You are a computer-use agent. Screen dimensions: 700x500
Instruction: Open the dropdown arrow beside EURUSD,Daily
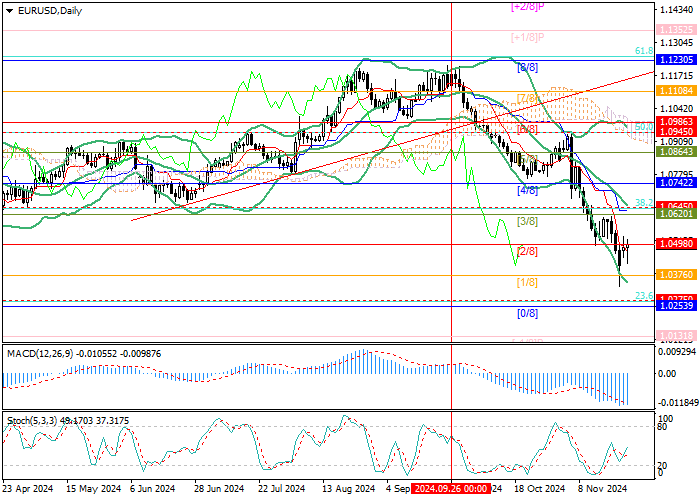coord(10,11)
